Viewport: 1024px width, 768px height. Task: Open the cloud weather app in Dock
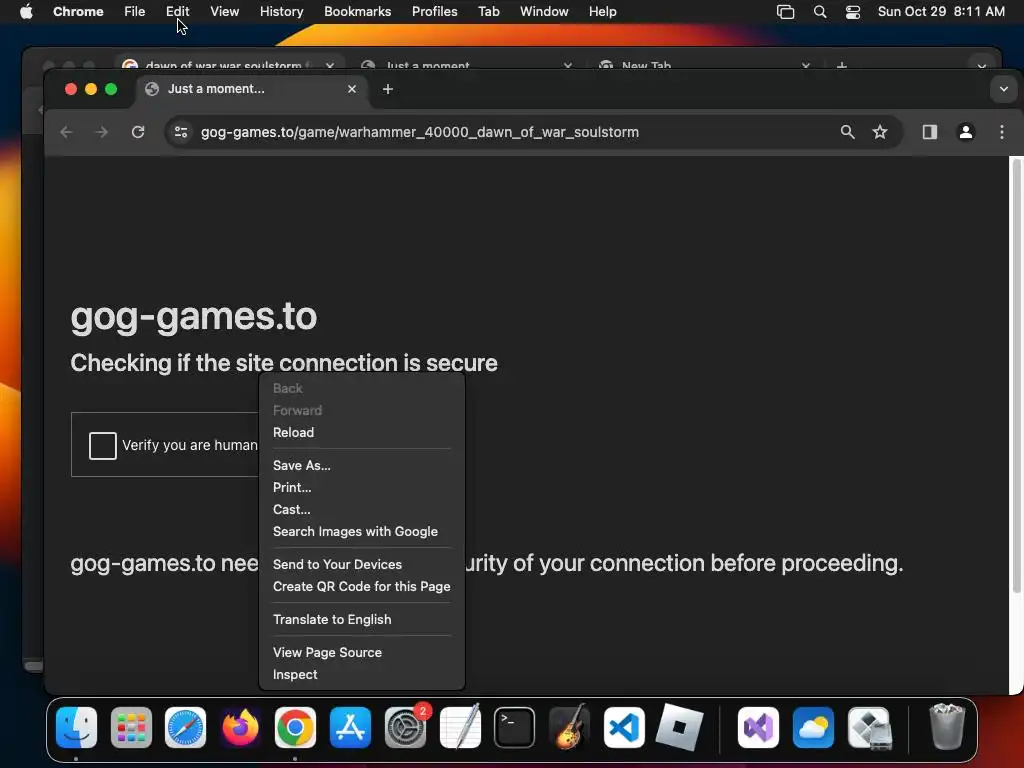tap(813, 727)
